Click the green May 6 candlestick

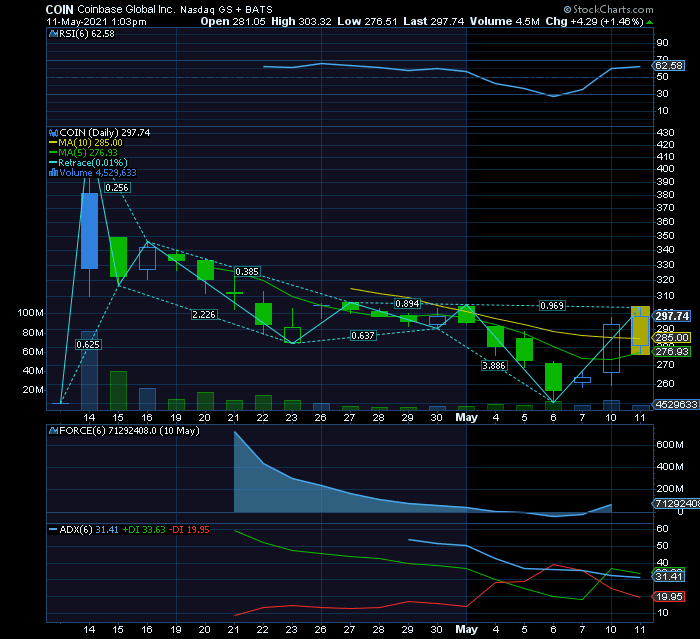click(x=554, y=377)
